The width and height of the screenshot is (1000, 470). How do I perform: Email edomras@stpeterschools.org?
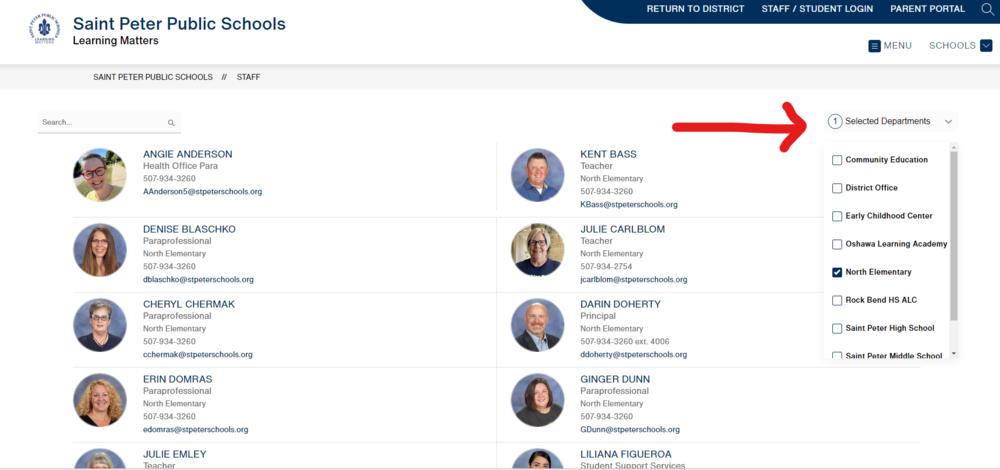196,430
